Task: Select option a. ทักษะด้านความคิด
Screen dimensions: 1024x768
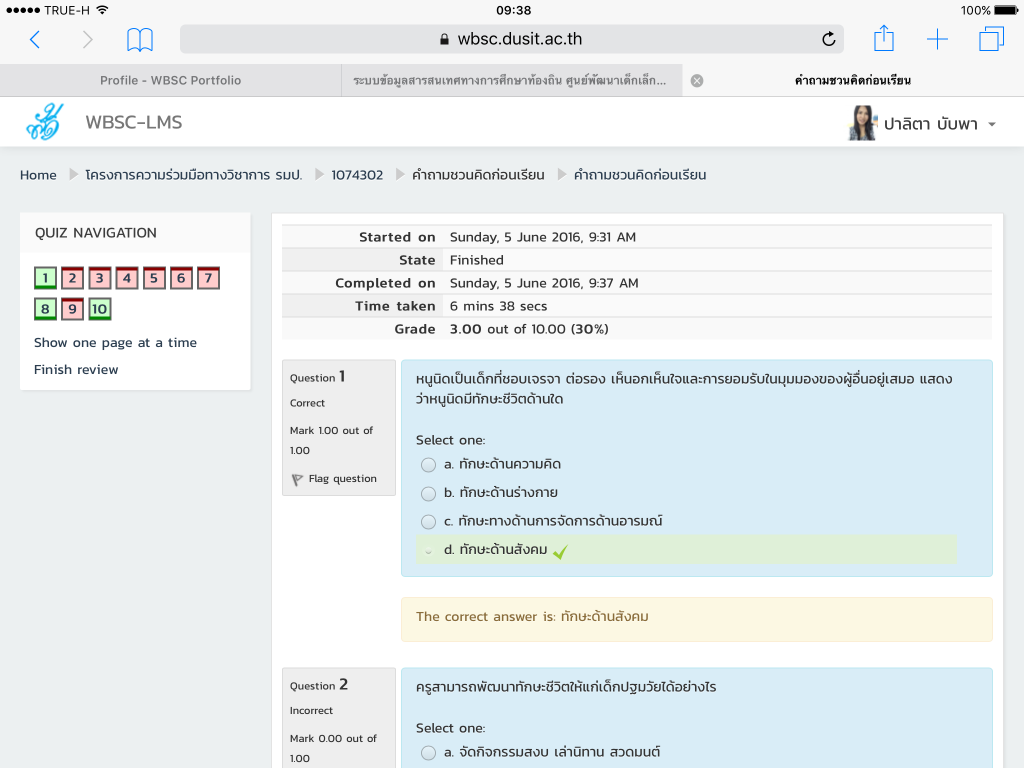Action: [x=429, y=465]
